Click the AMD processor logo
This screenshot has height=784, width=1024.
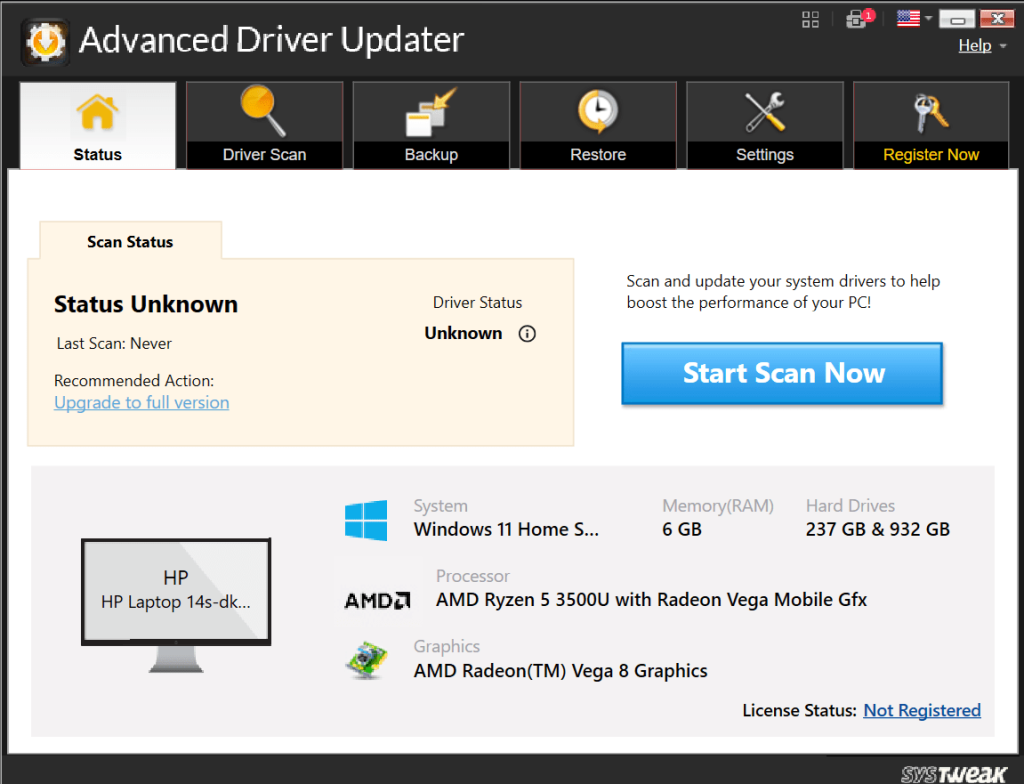point(377,600)
